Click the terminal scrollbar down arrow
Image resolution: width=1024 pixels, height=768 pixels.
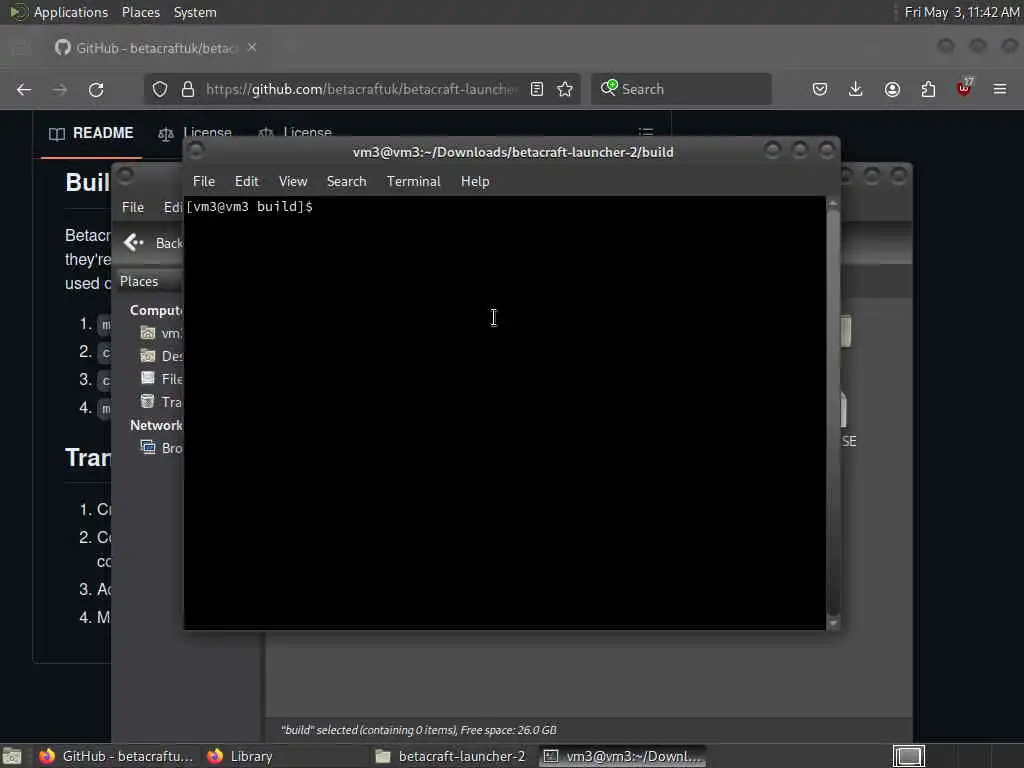833,623
